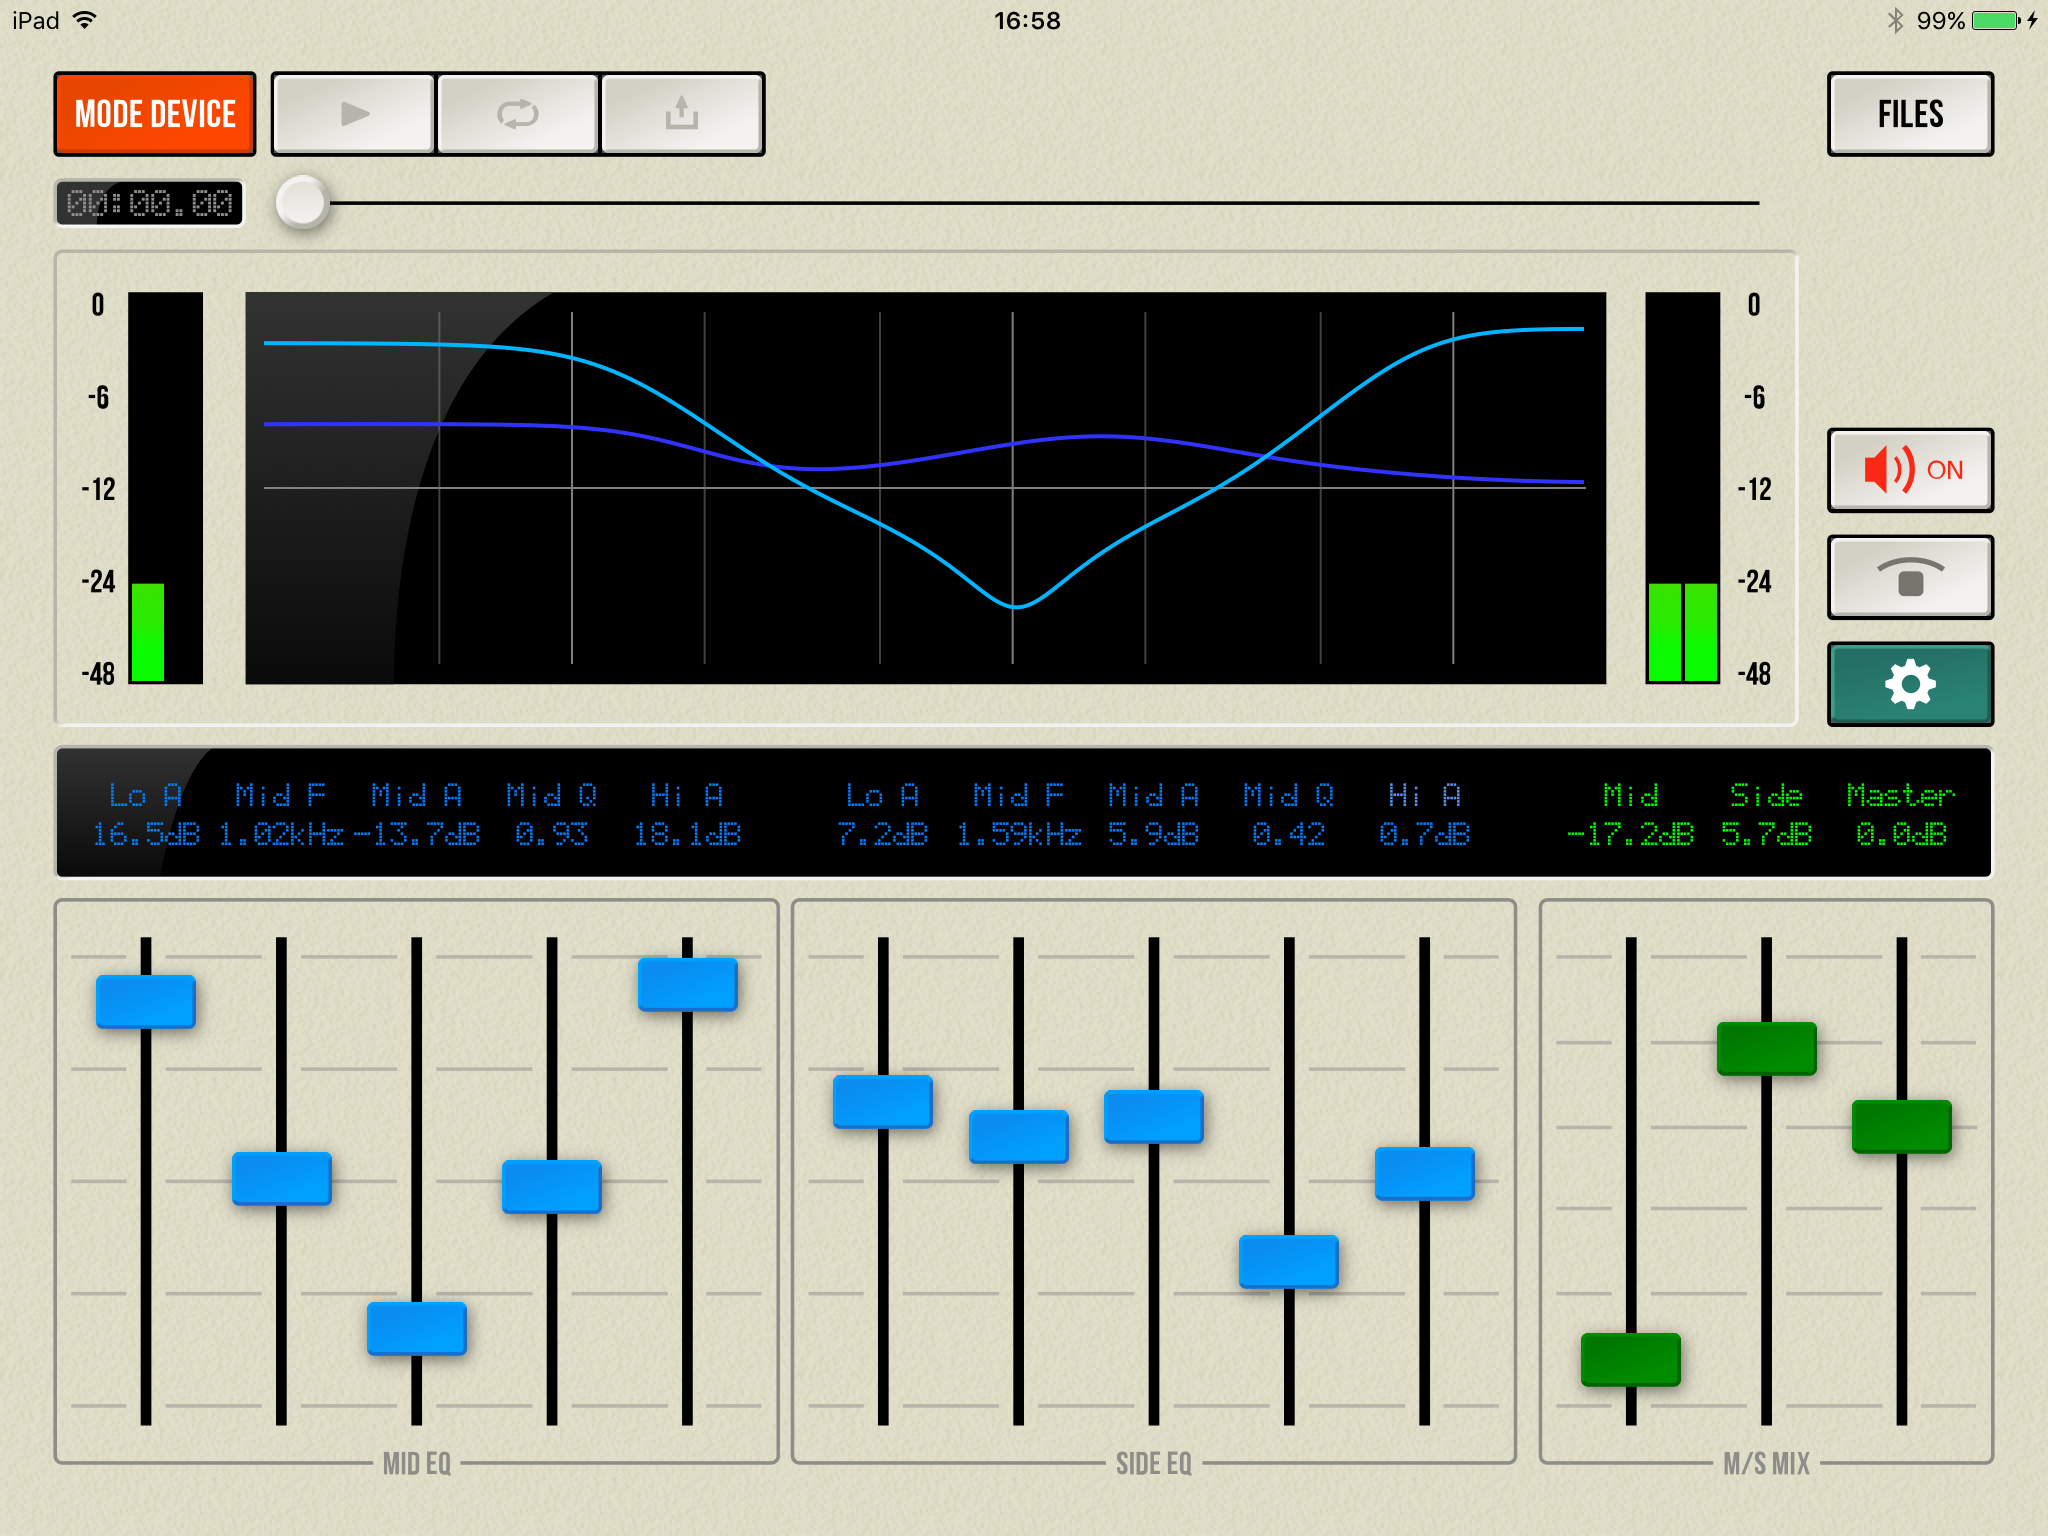Click the '18.1dB' Hi A readout
2048x1536 pixels.
(x=687, y=834)
